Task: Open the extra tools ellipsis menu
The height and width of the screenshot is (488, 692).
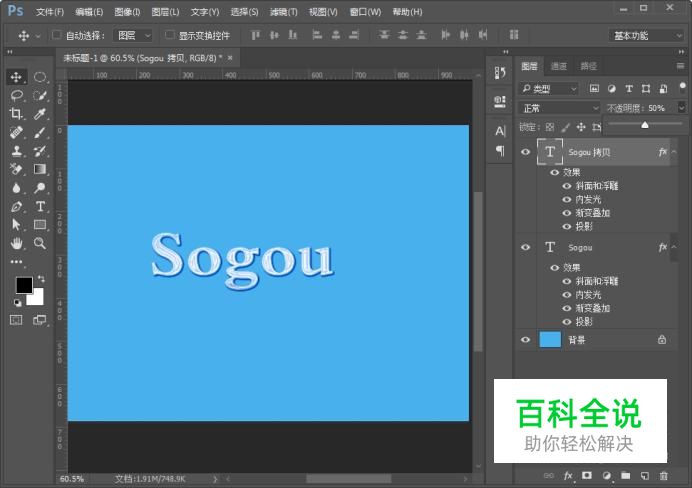Action: click(16, 262)
